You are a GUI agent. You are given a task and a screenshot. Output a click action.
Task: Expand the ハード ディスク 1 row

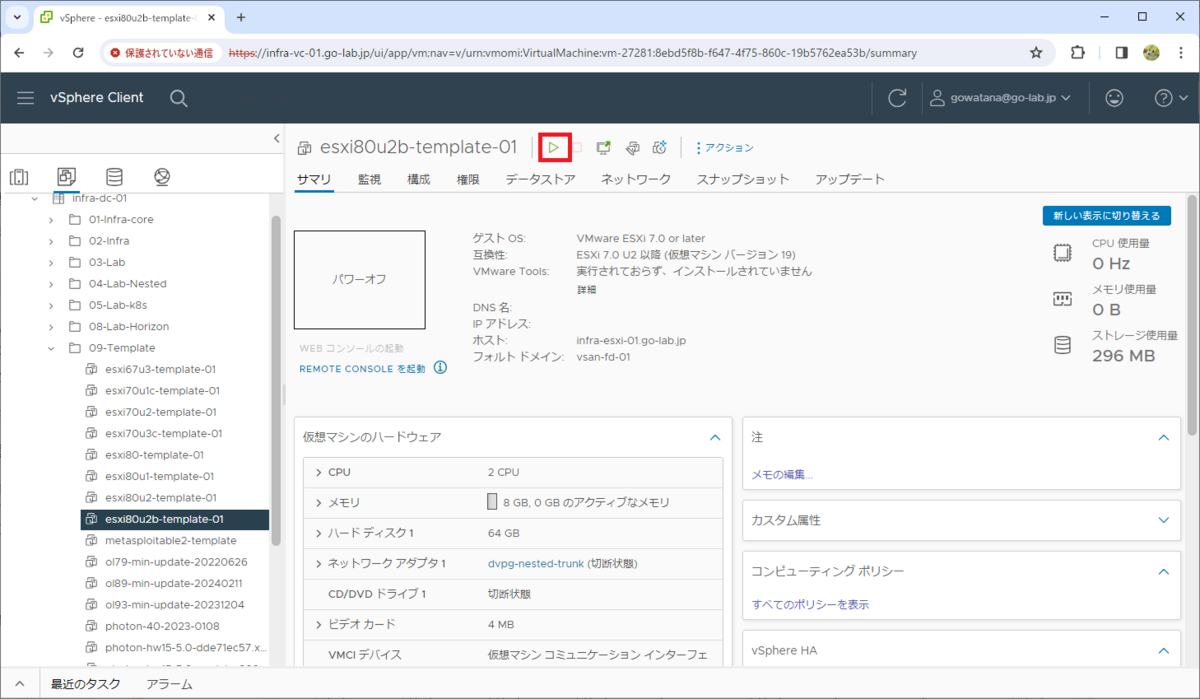click(x=318, y=533)
